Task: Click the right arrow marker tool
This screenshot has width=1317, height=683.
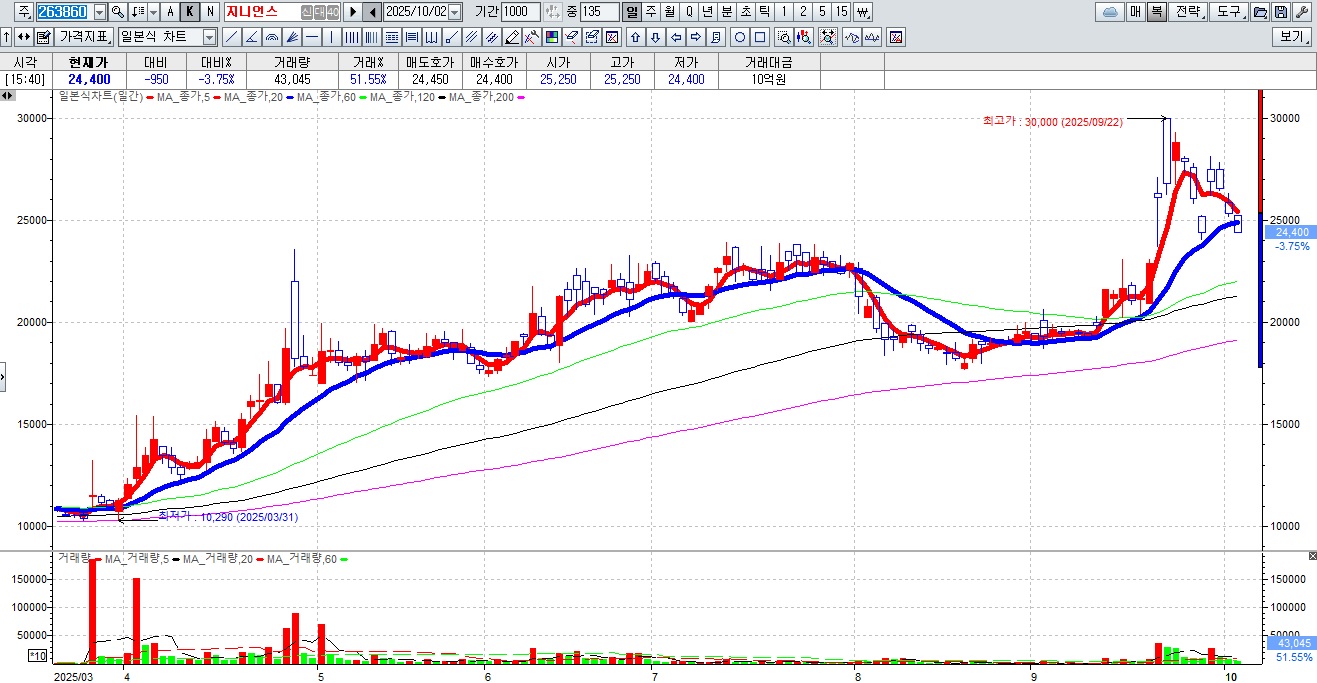Action: pyautogui.click(x=696, y=37)
